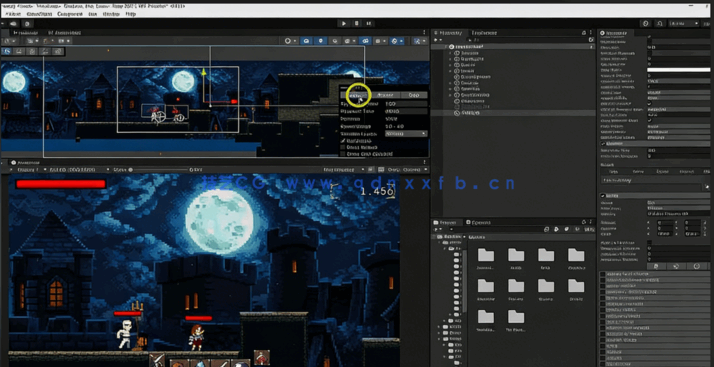Click the Playback Speed field in particle popup

click(406, 104)
